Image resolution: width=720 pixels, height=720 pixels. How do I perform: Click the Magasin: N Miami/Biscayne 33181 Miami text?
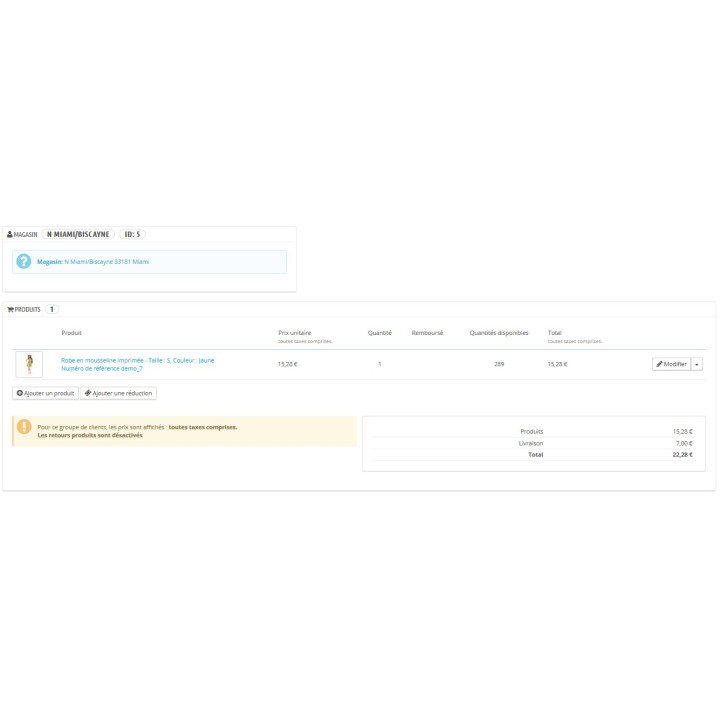click(x=93, y=262)
